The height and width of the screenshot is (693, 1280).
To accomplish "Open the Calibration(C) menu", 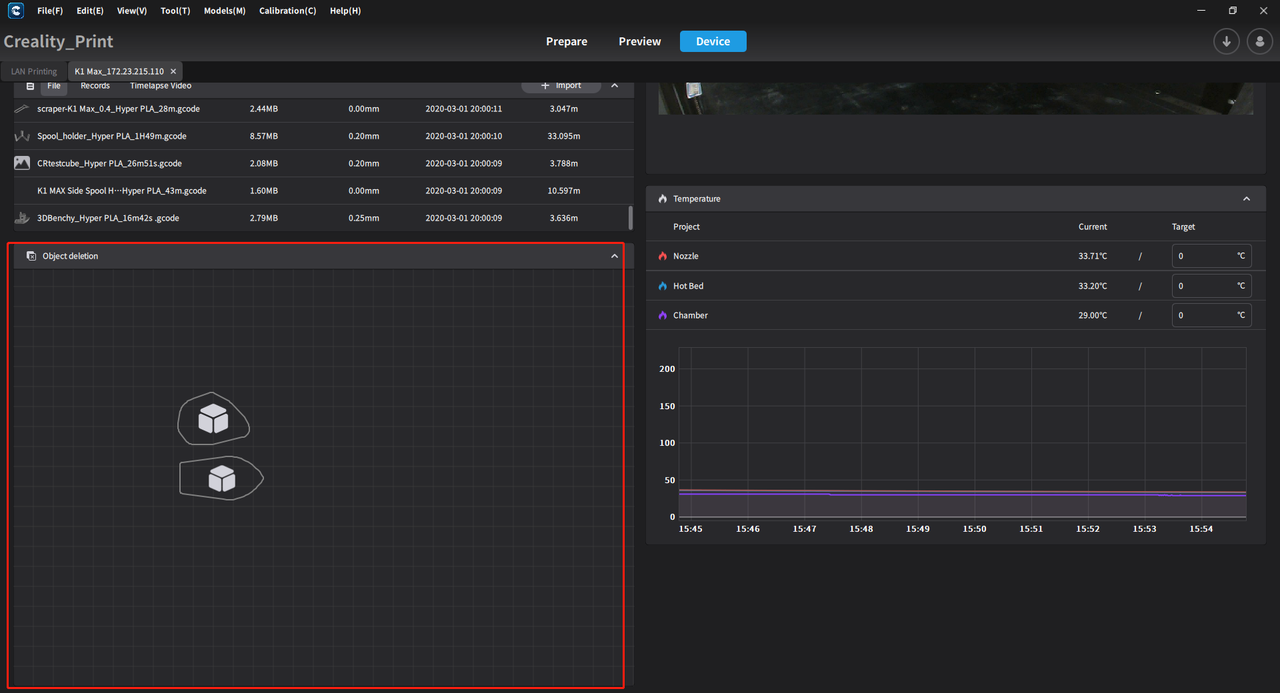I will (x=288, y=11).
